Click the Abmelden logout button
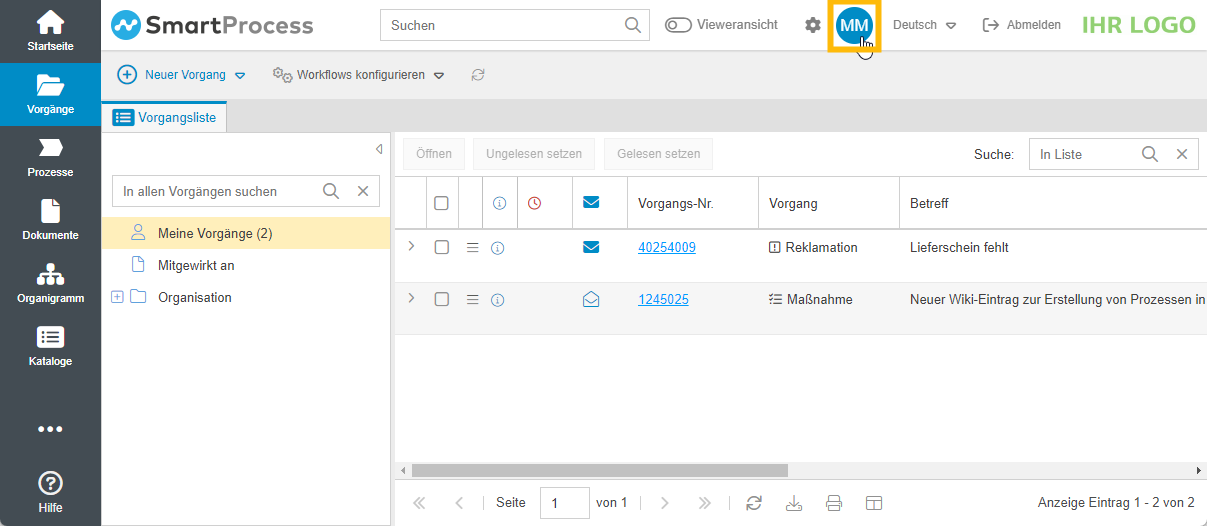 pyautogui.click(x=1022, y=25)
